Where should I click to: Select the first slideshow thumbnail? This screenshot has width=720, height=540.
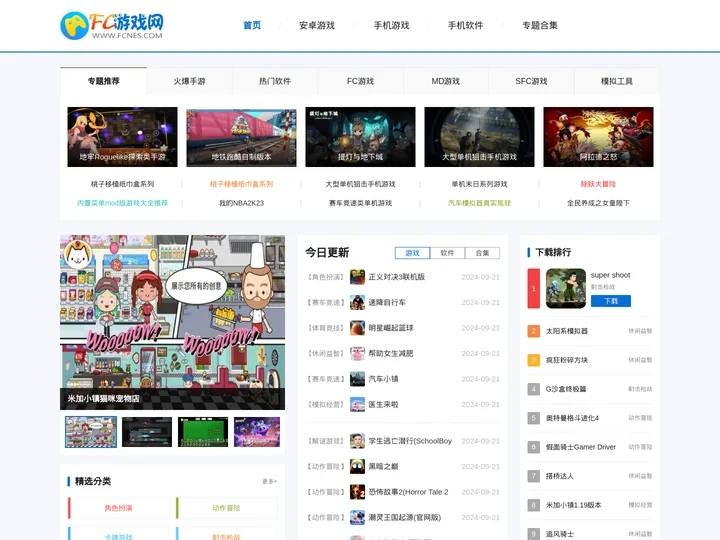coord(91,432)
